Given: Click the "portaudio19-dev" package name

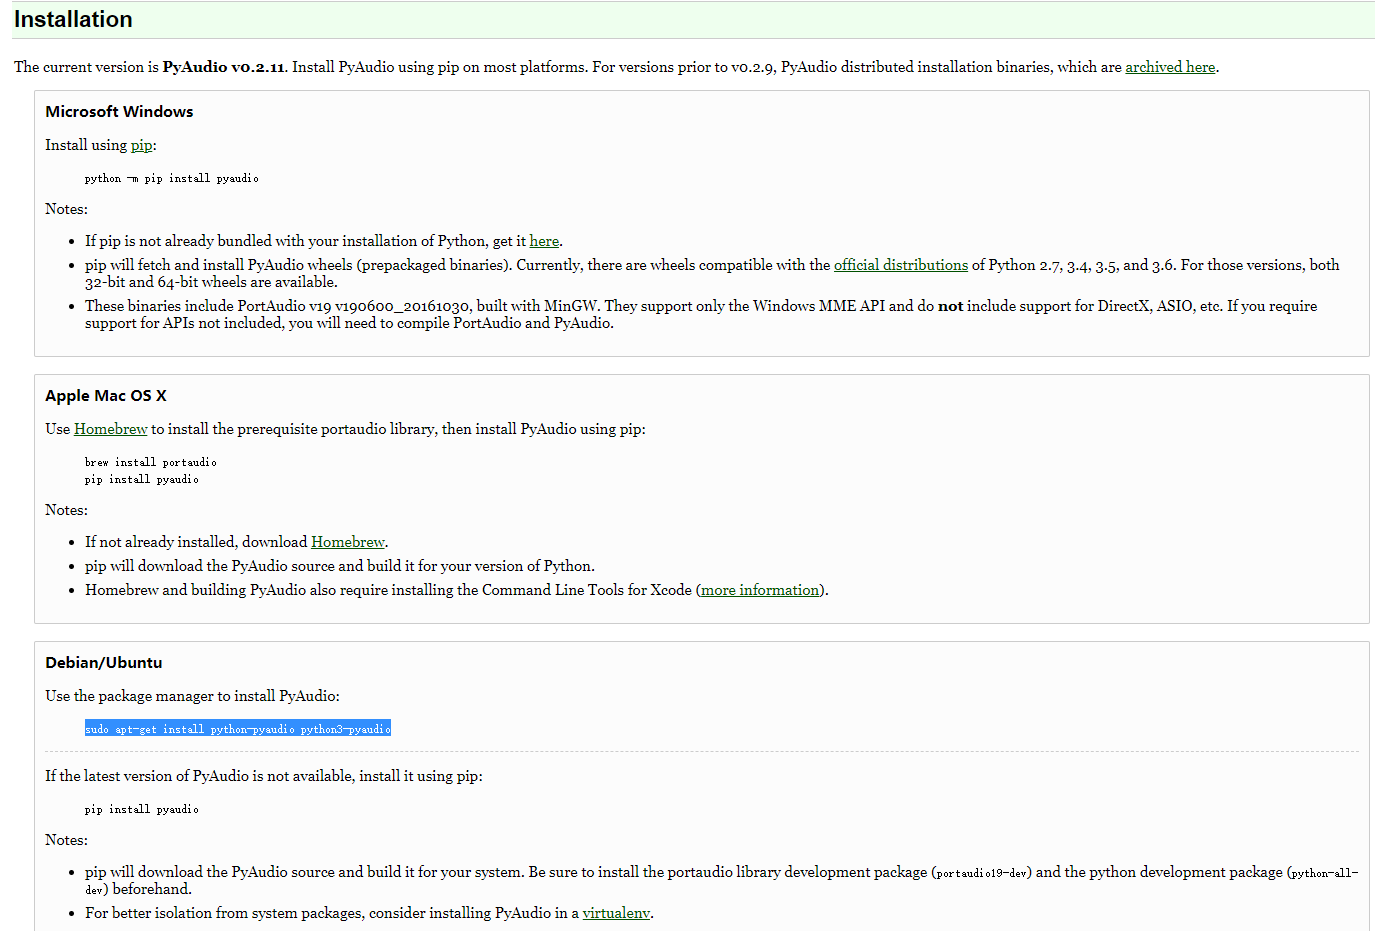Looking at the screenshot, I should 981,874.
